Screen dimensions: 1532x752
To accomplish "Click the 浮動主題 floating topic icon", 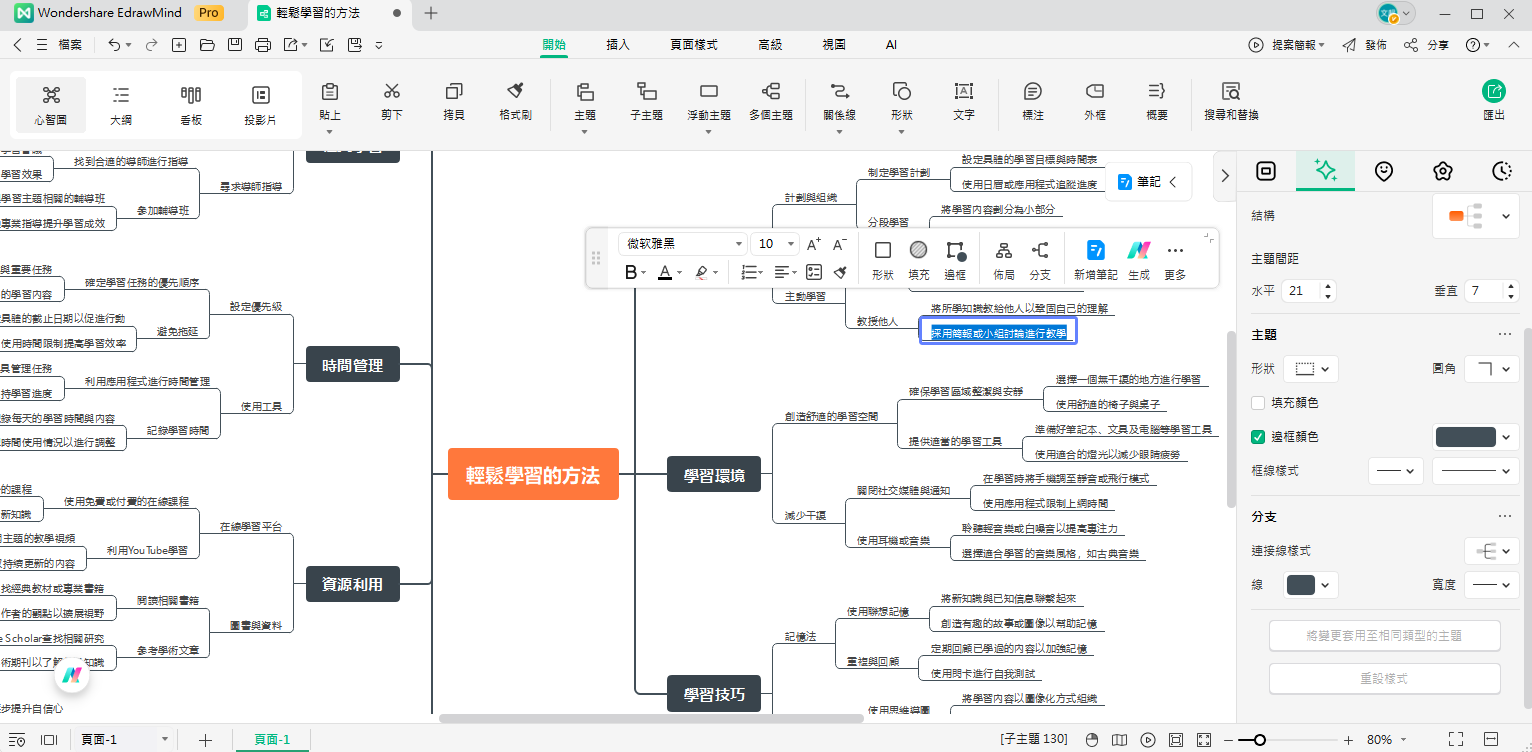I will (x=708, y=103).
